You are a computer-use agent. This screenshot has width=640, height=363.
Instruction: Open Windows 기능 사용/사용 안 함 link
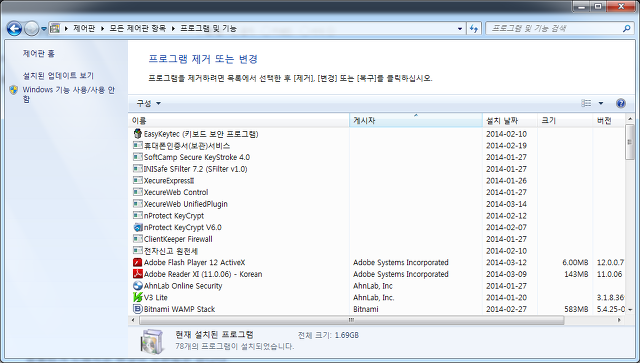69,94
